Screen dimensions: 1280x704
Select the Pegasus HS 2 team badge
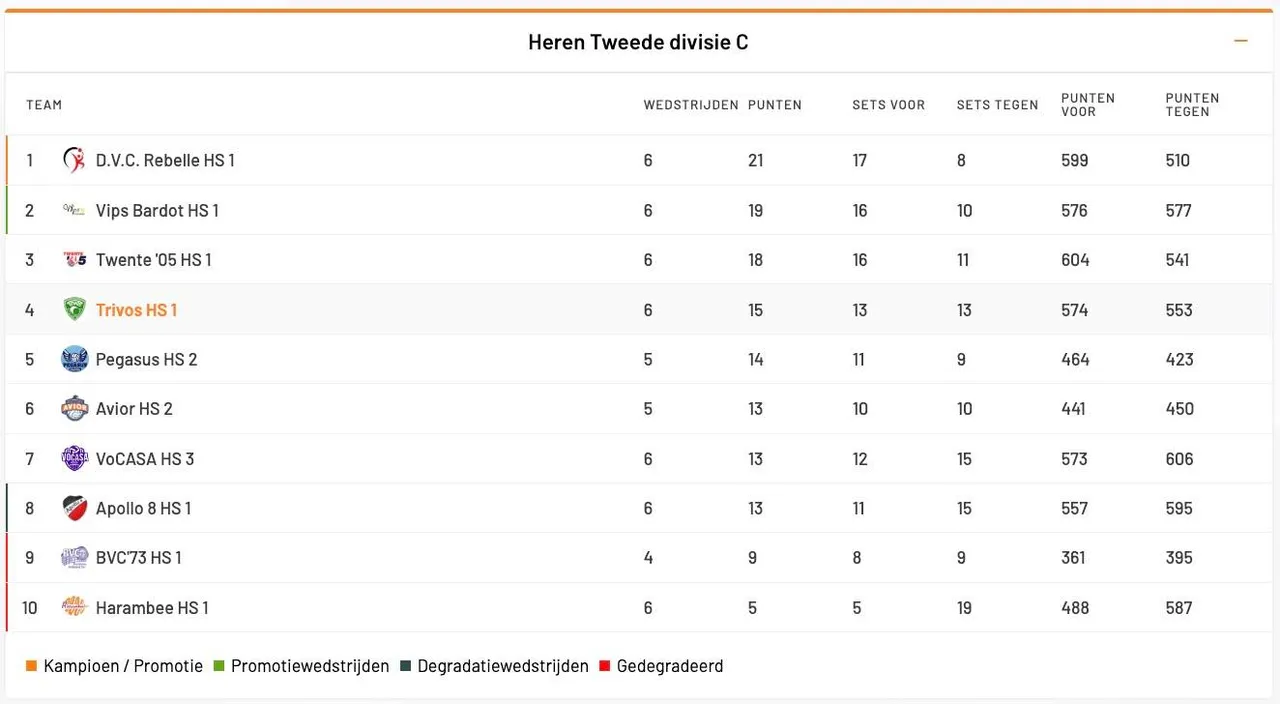coord(74,359)
